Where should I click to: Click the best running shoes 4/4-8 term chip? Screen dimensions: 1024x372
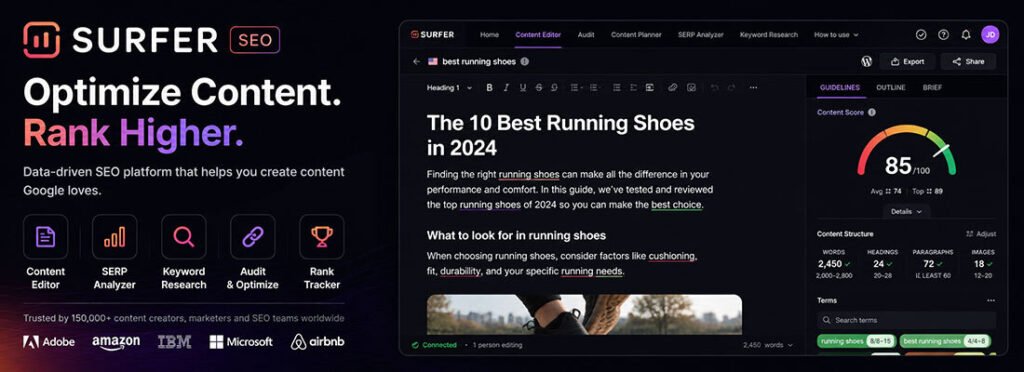[945, 341]
